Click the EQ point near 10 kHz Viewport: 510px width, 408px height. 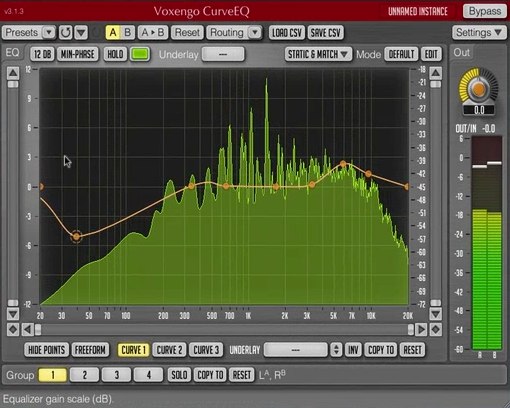368,174
